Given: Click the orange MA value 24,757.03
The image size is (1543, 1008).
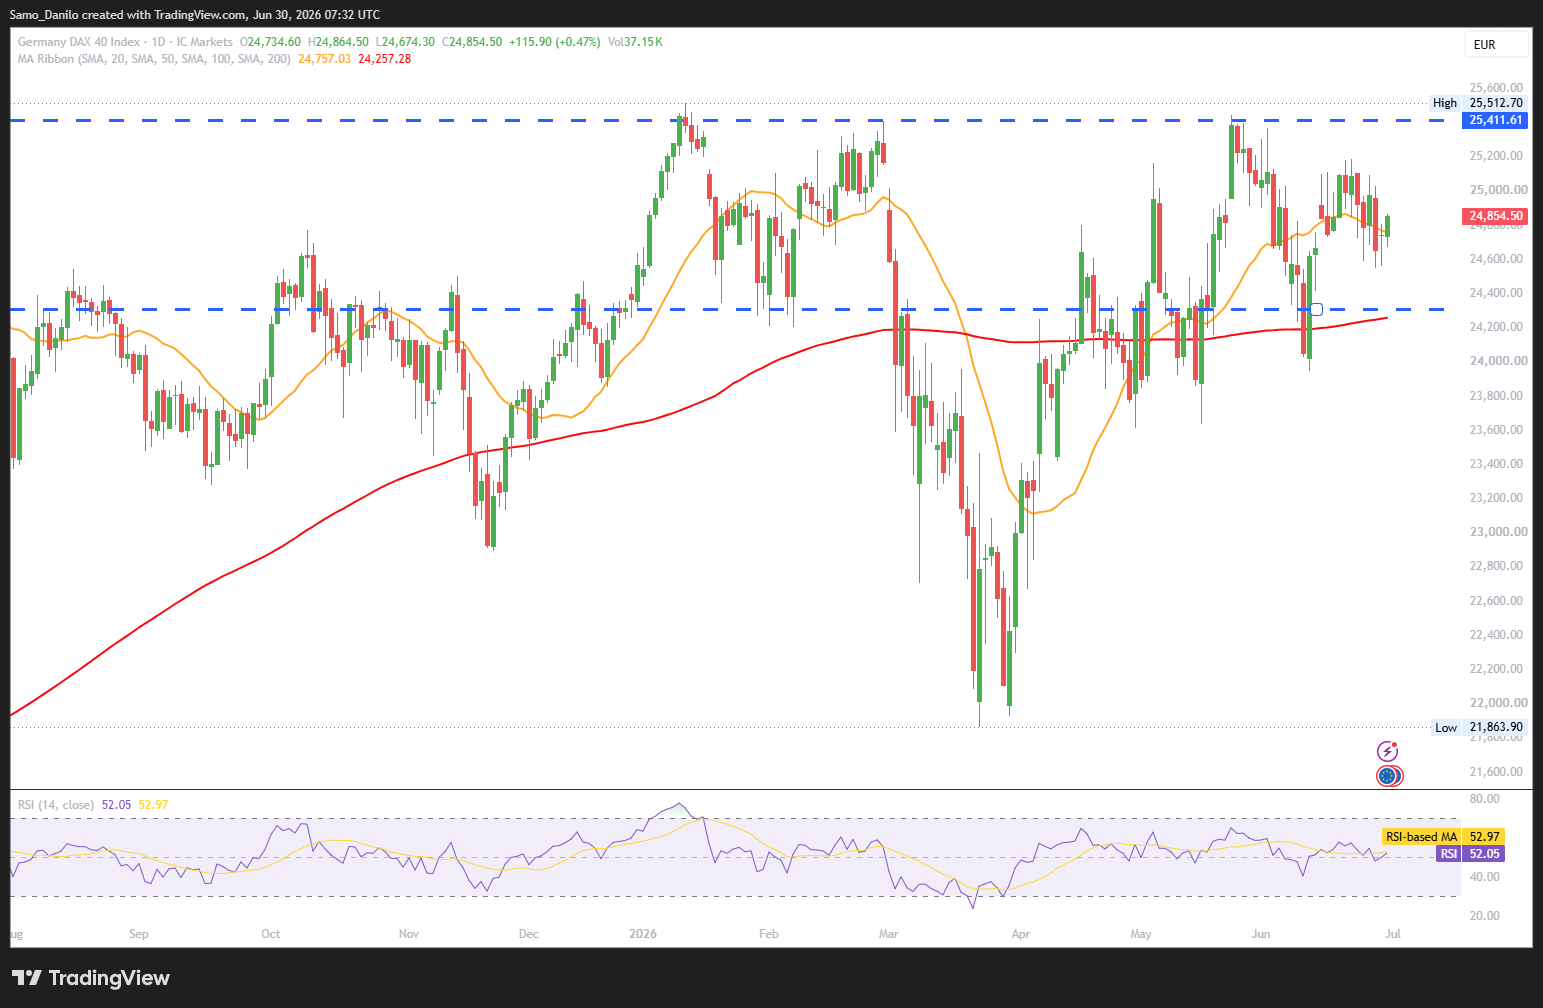Looking at the screenshot, I should tap(325, 59).
